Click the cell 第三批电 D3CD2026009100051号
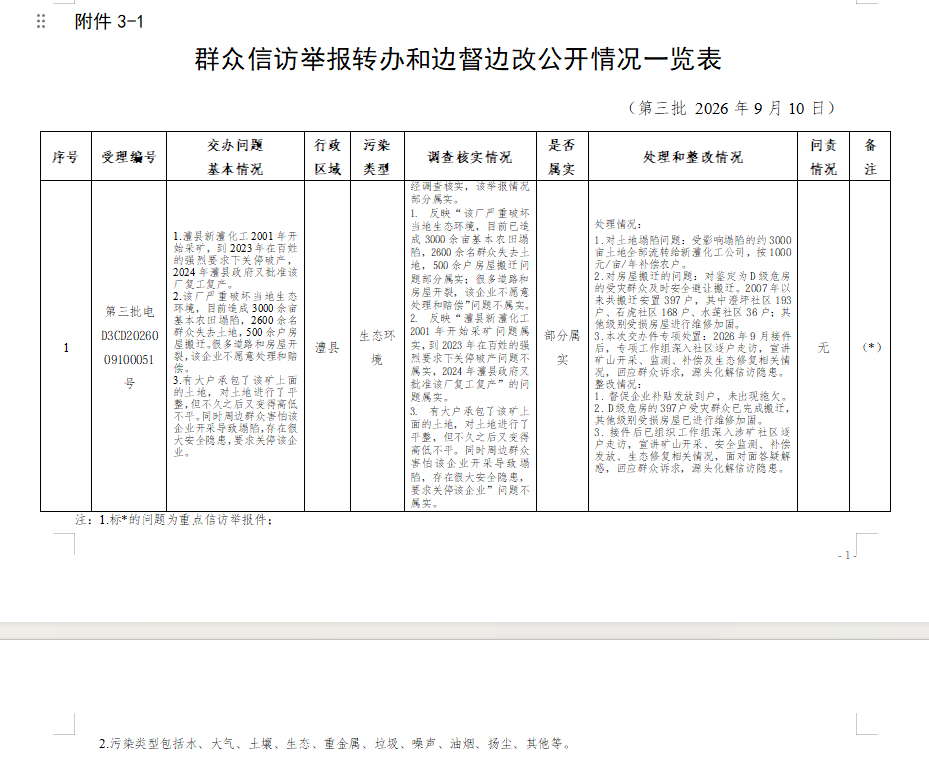 129,346
